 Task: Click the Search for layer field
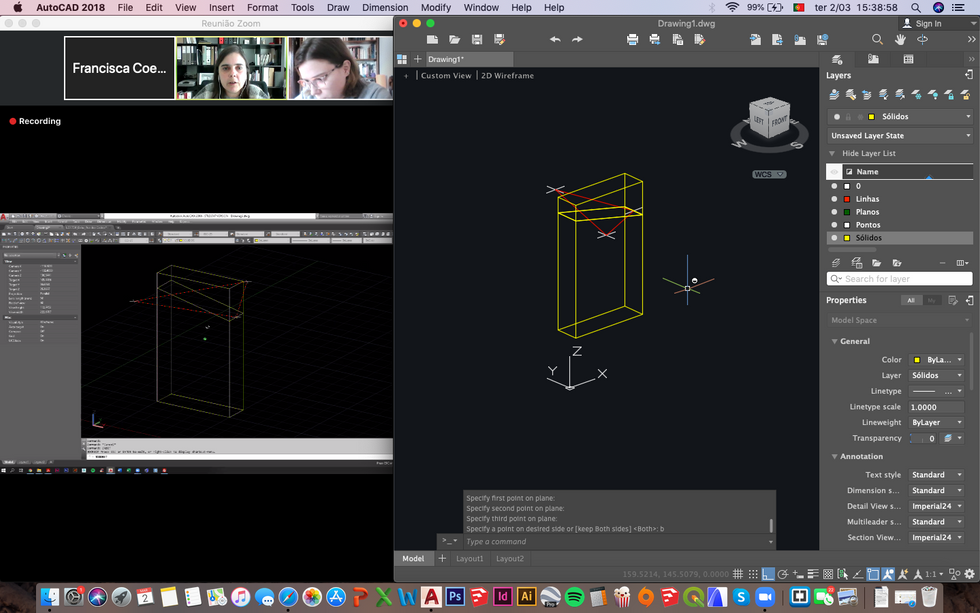tap(899, 279)
